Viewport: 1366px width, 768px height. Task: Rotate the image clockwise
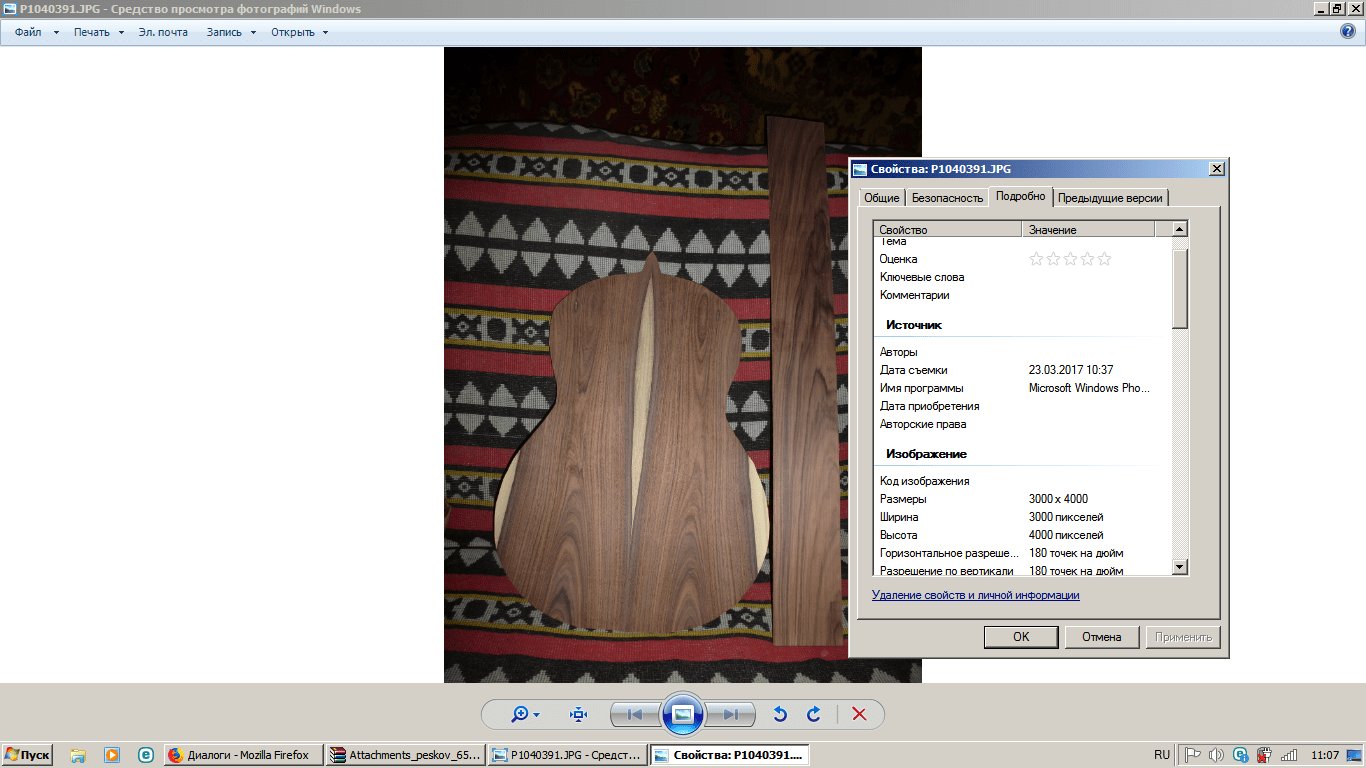[814, 714]
